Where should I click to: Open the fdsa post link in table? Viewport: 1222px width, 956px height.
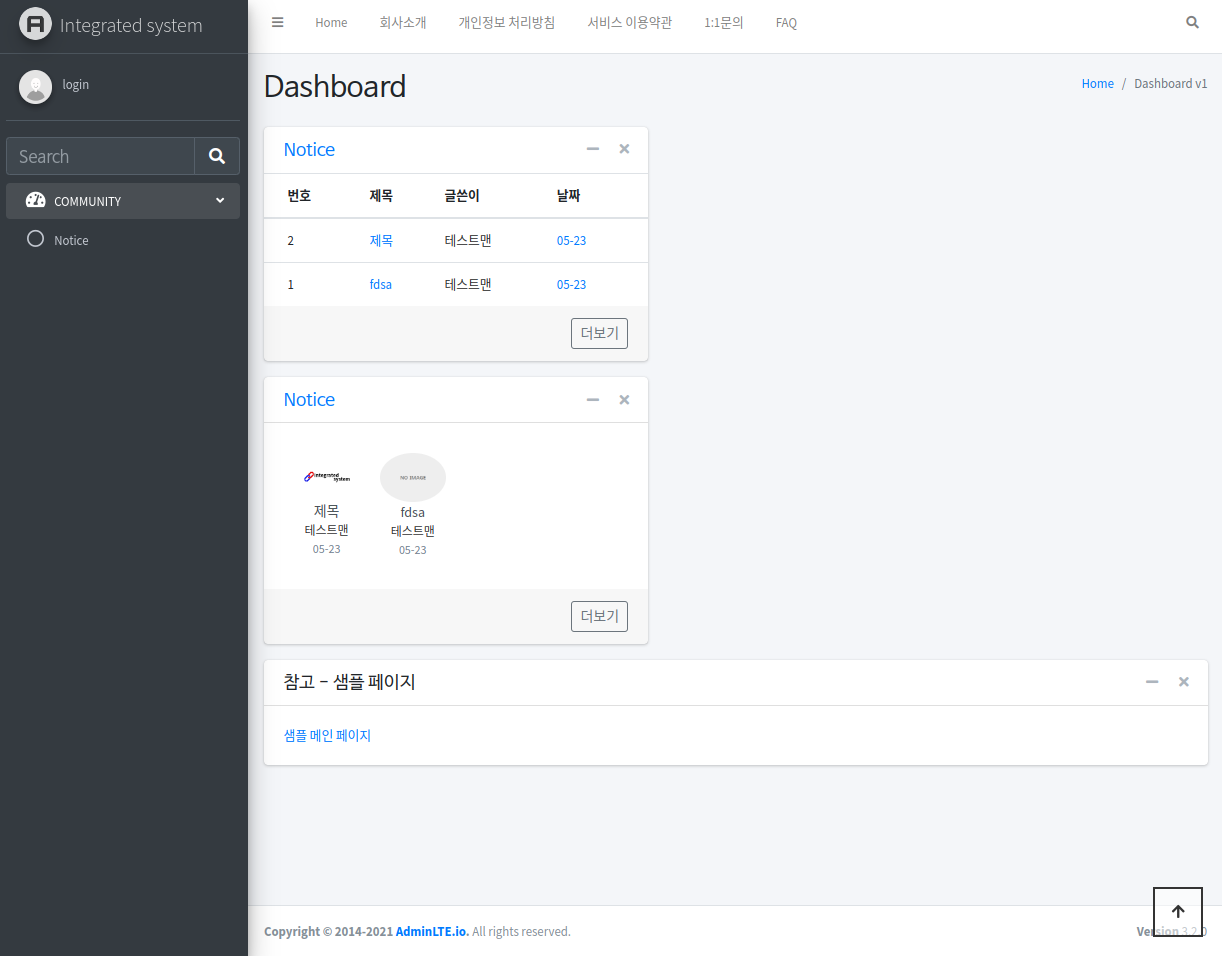(x=380, y=284)
